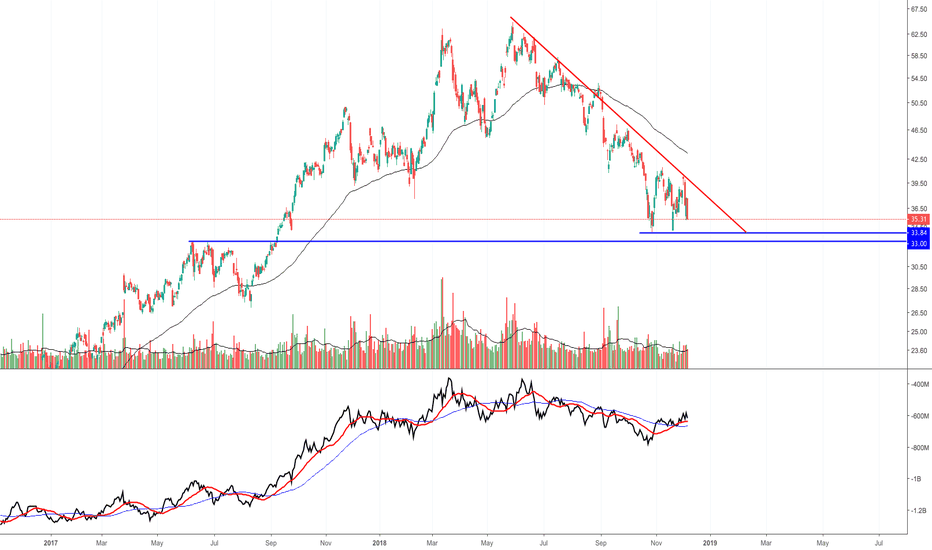Click the 42.50 price axis label
This screenshot has width=932, height=550.
919,159
